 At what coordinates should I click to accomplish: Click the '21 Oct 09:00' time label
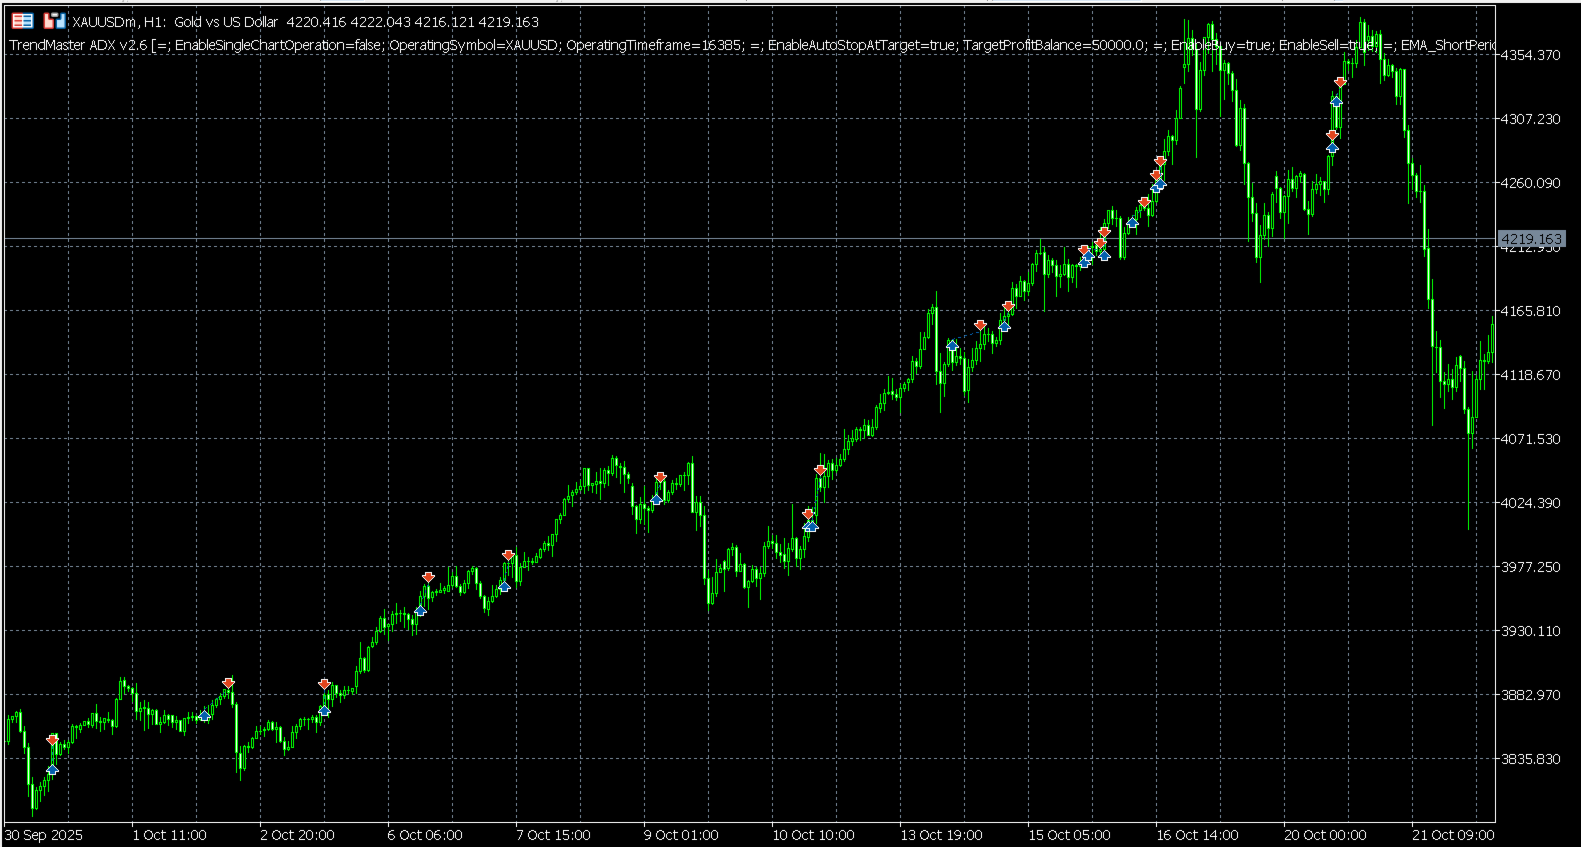(x=1453, y=835)
